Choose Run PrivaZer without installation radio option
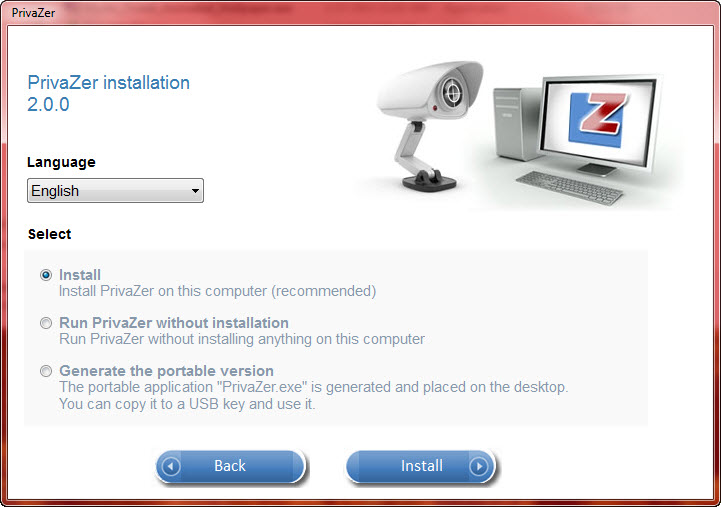721x507 pixels. coord(46,323)
